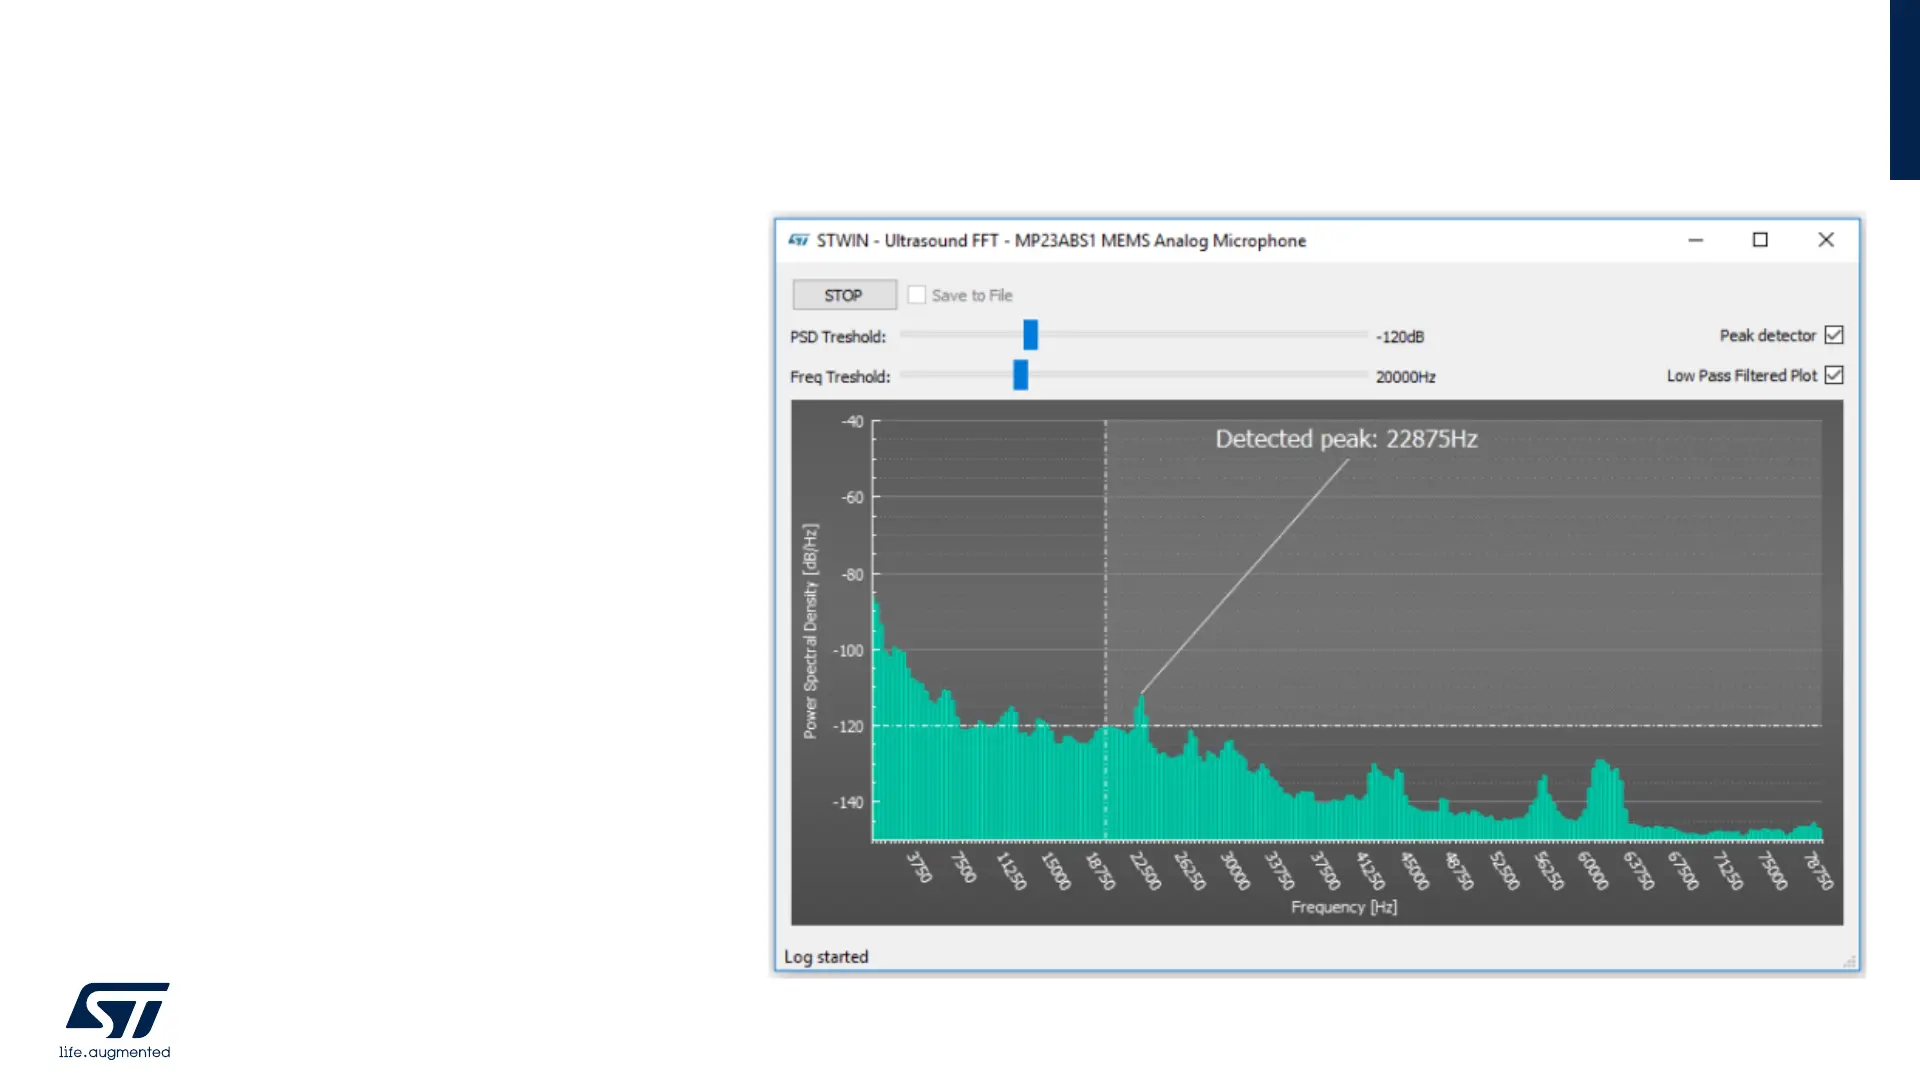
Task: Click the -140 y-axis tick label
Action: [848, 802]
